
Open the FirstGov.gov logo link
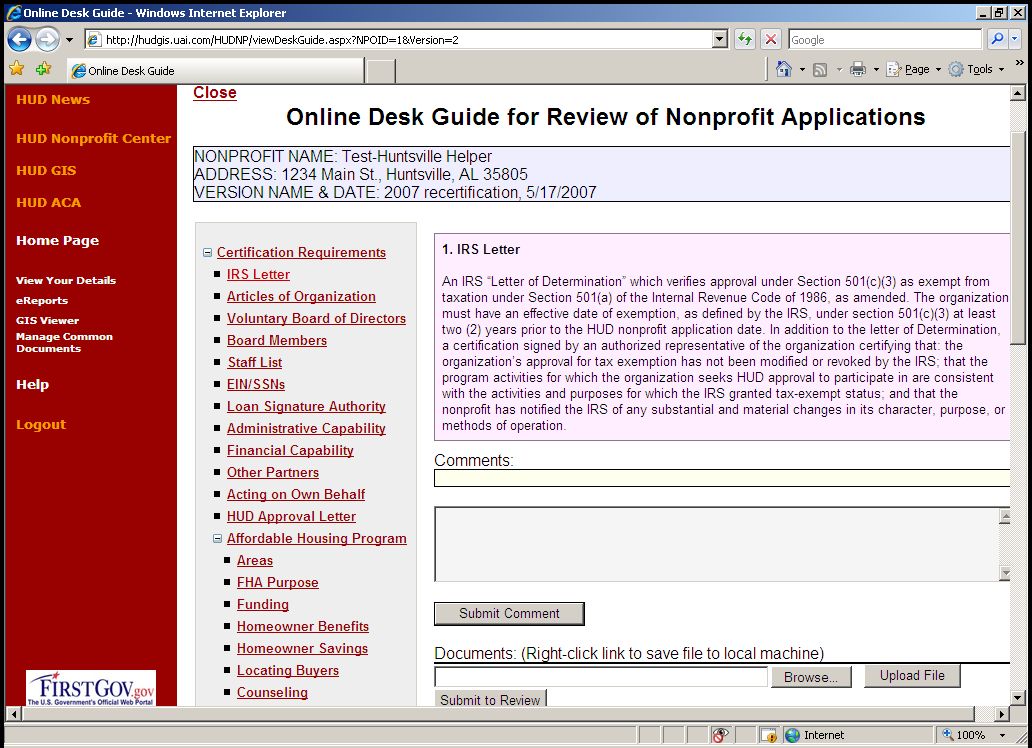click(x=91, y=689)
